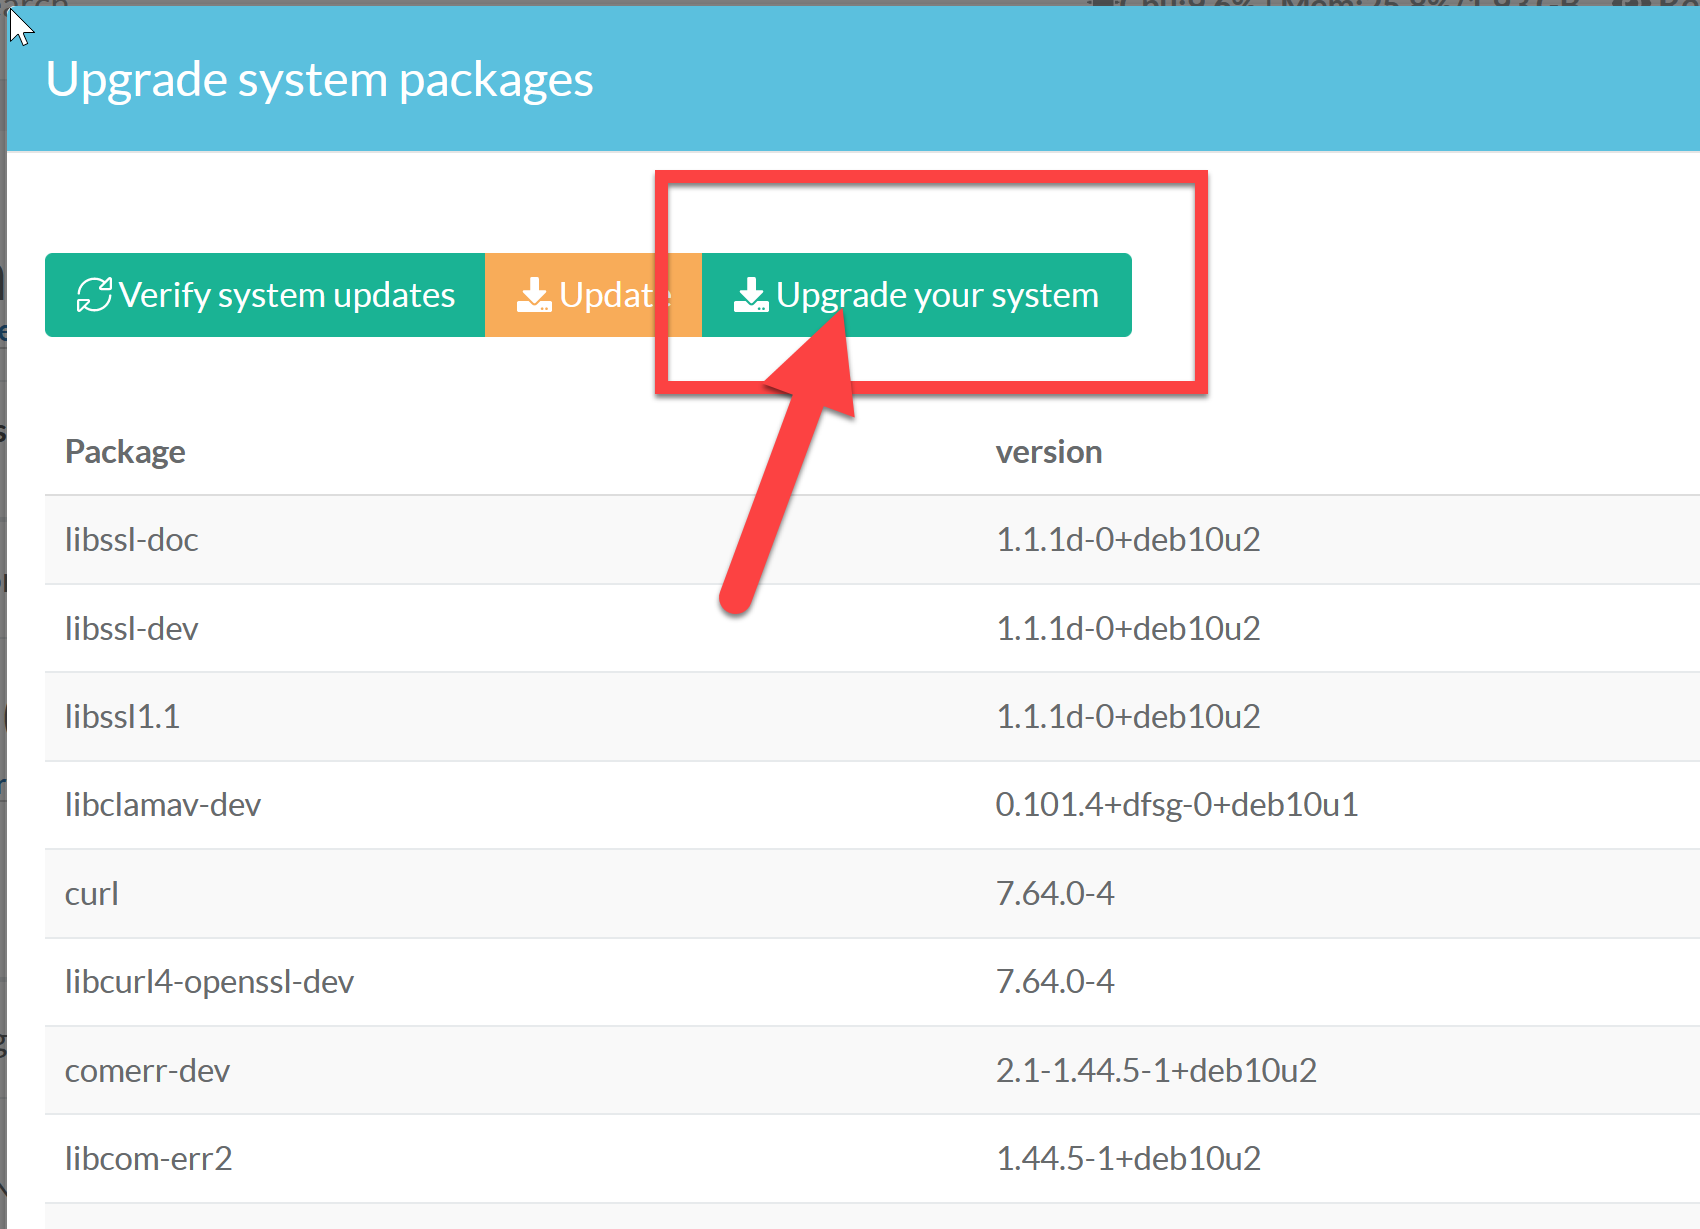Select the libssl-doc package row
This screenshot has width=1700, height=1229.
click(x=131, y=540)
